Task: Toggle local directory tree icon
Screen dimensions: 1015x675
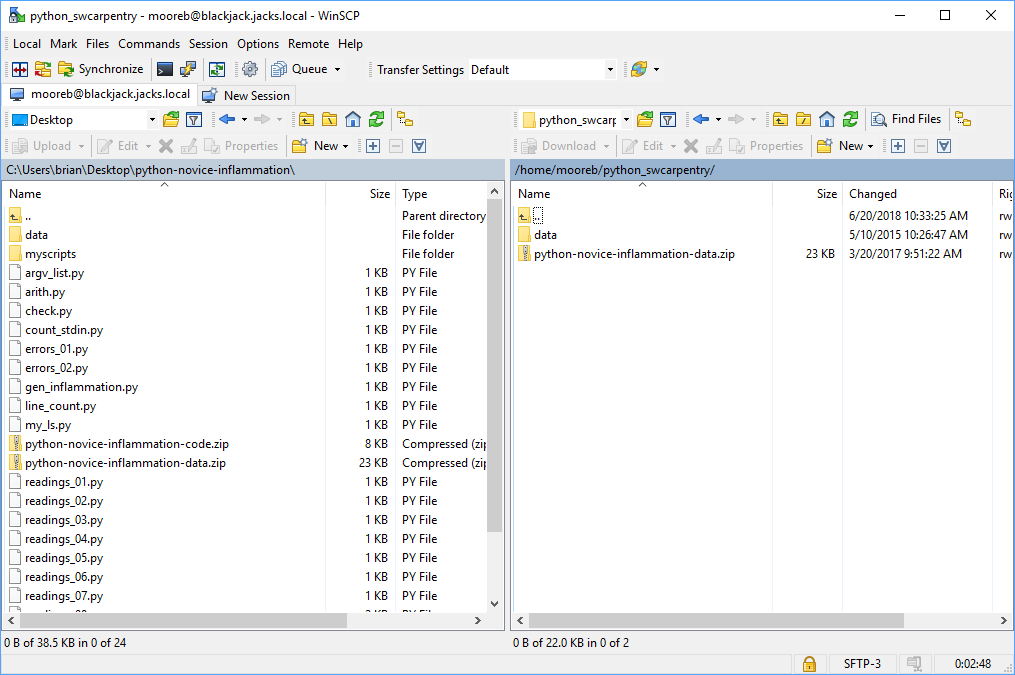Action: (405, 120)
